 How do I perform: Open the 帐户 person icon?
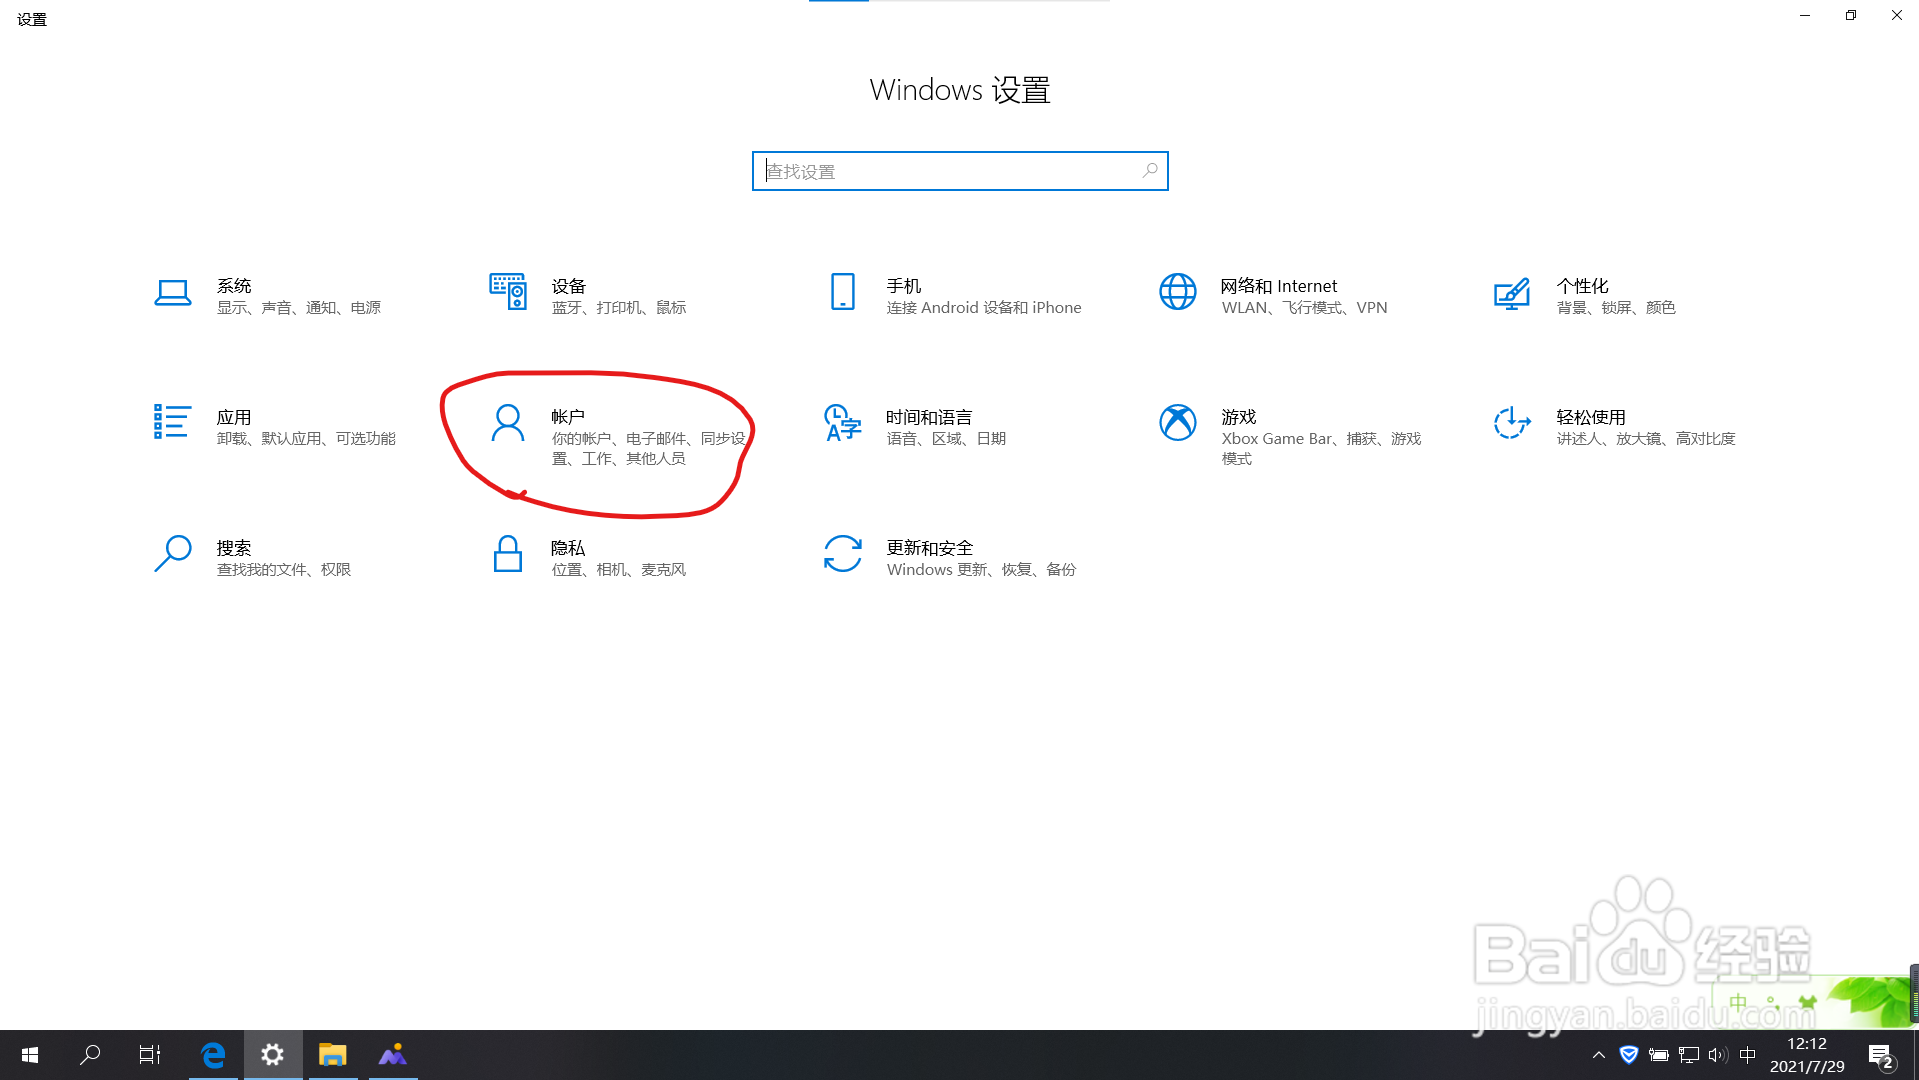pyautogui.click(x=508, y=423)
